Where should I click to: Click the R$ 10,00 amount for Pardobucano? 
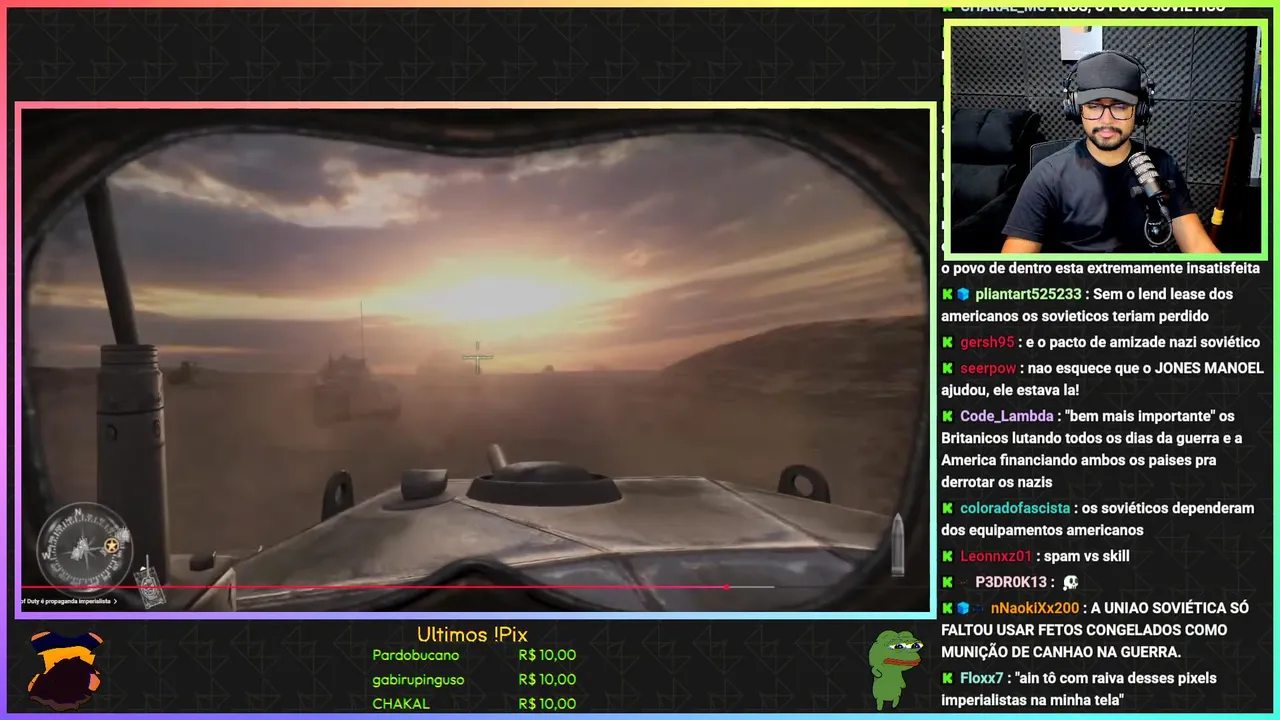pyautogui.click(x=547, y=655)
